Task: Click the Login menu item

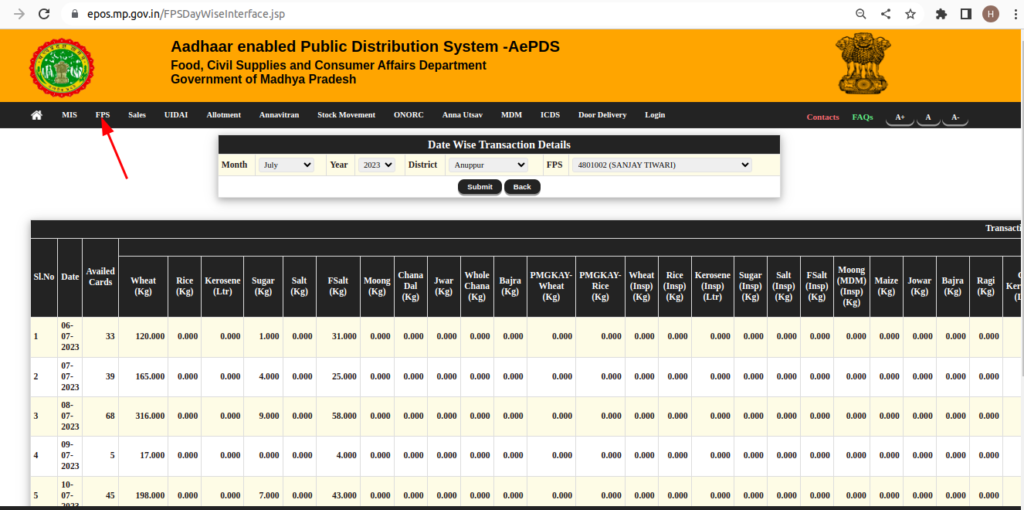Action: click(654, 115)
